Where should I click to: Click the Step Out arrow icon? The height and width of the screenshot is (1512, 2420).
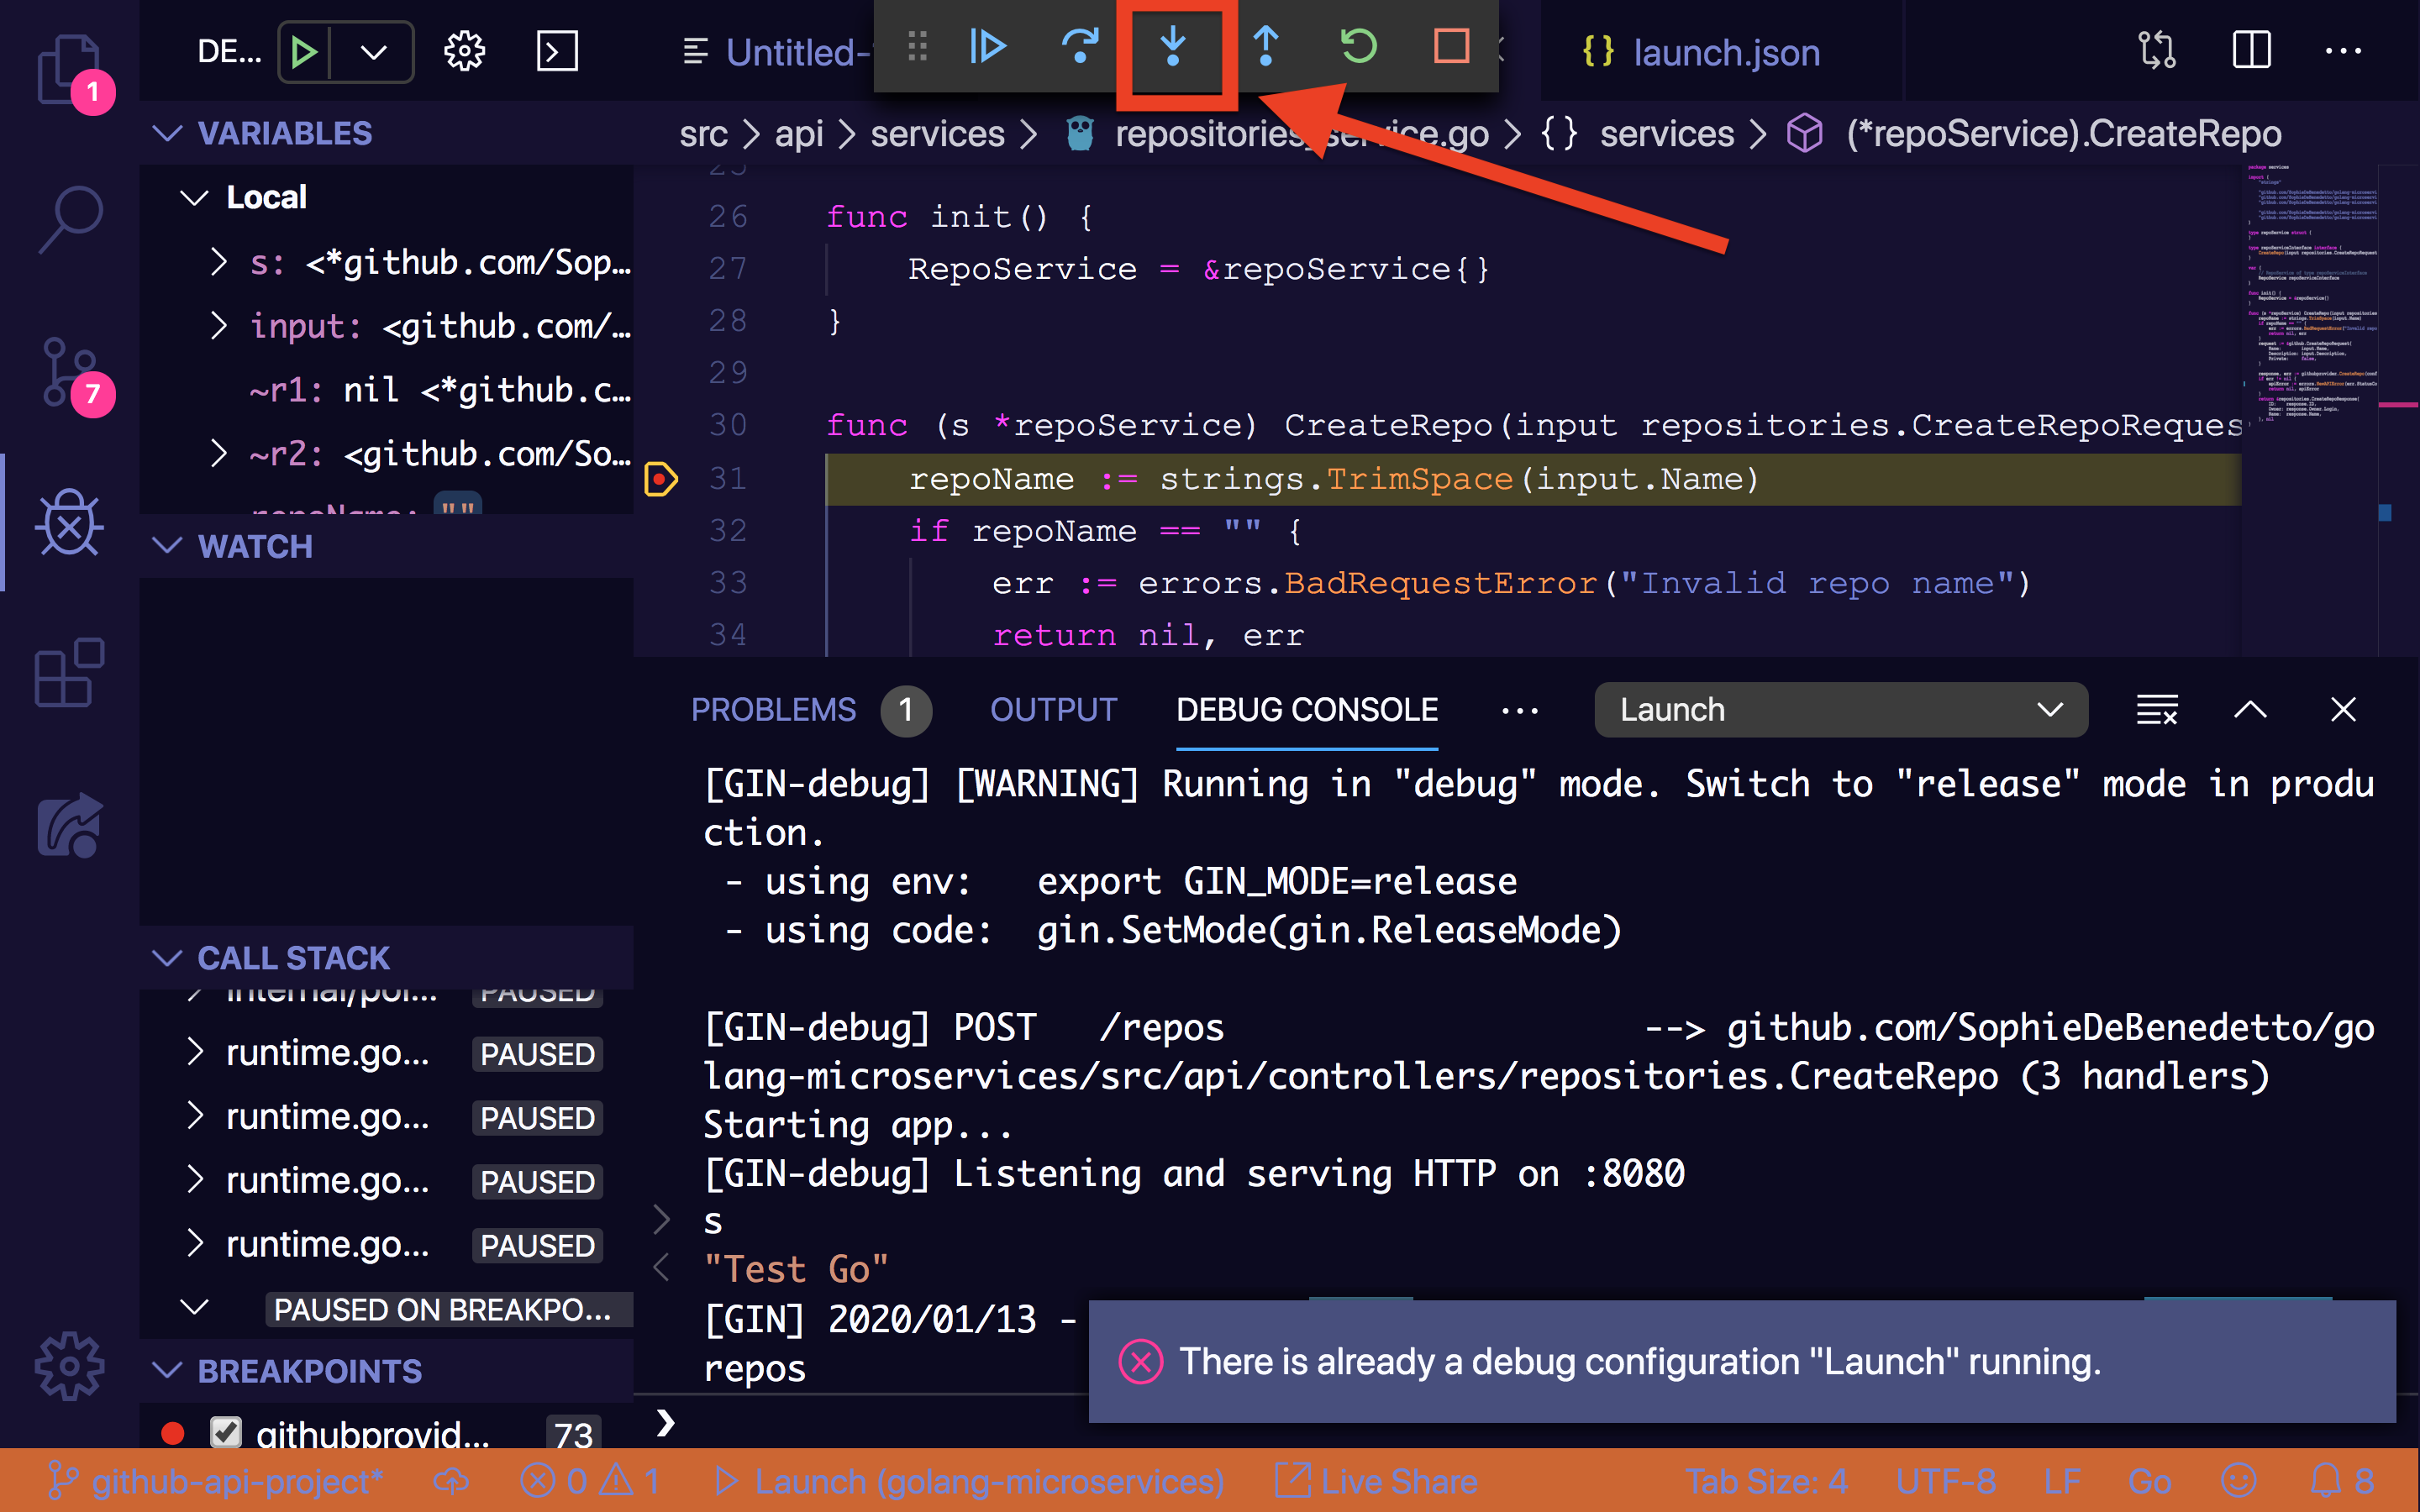point(1265,47)
